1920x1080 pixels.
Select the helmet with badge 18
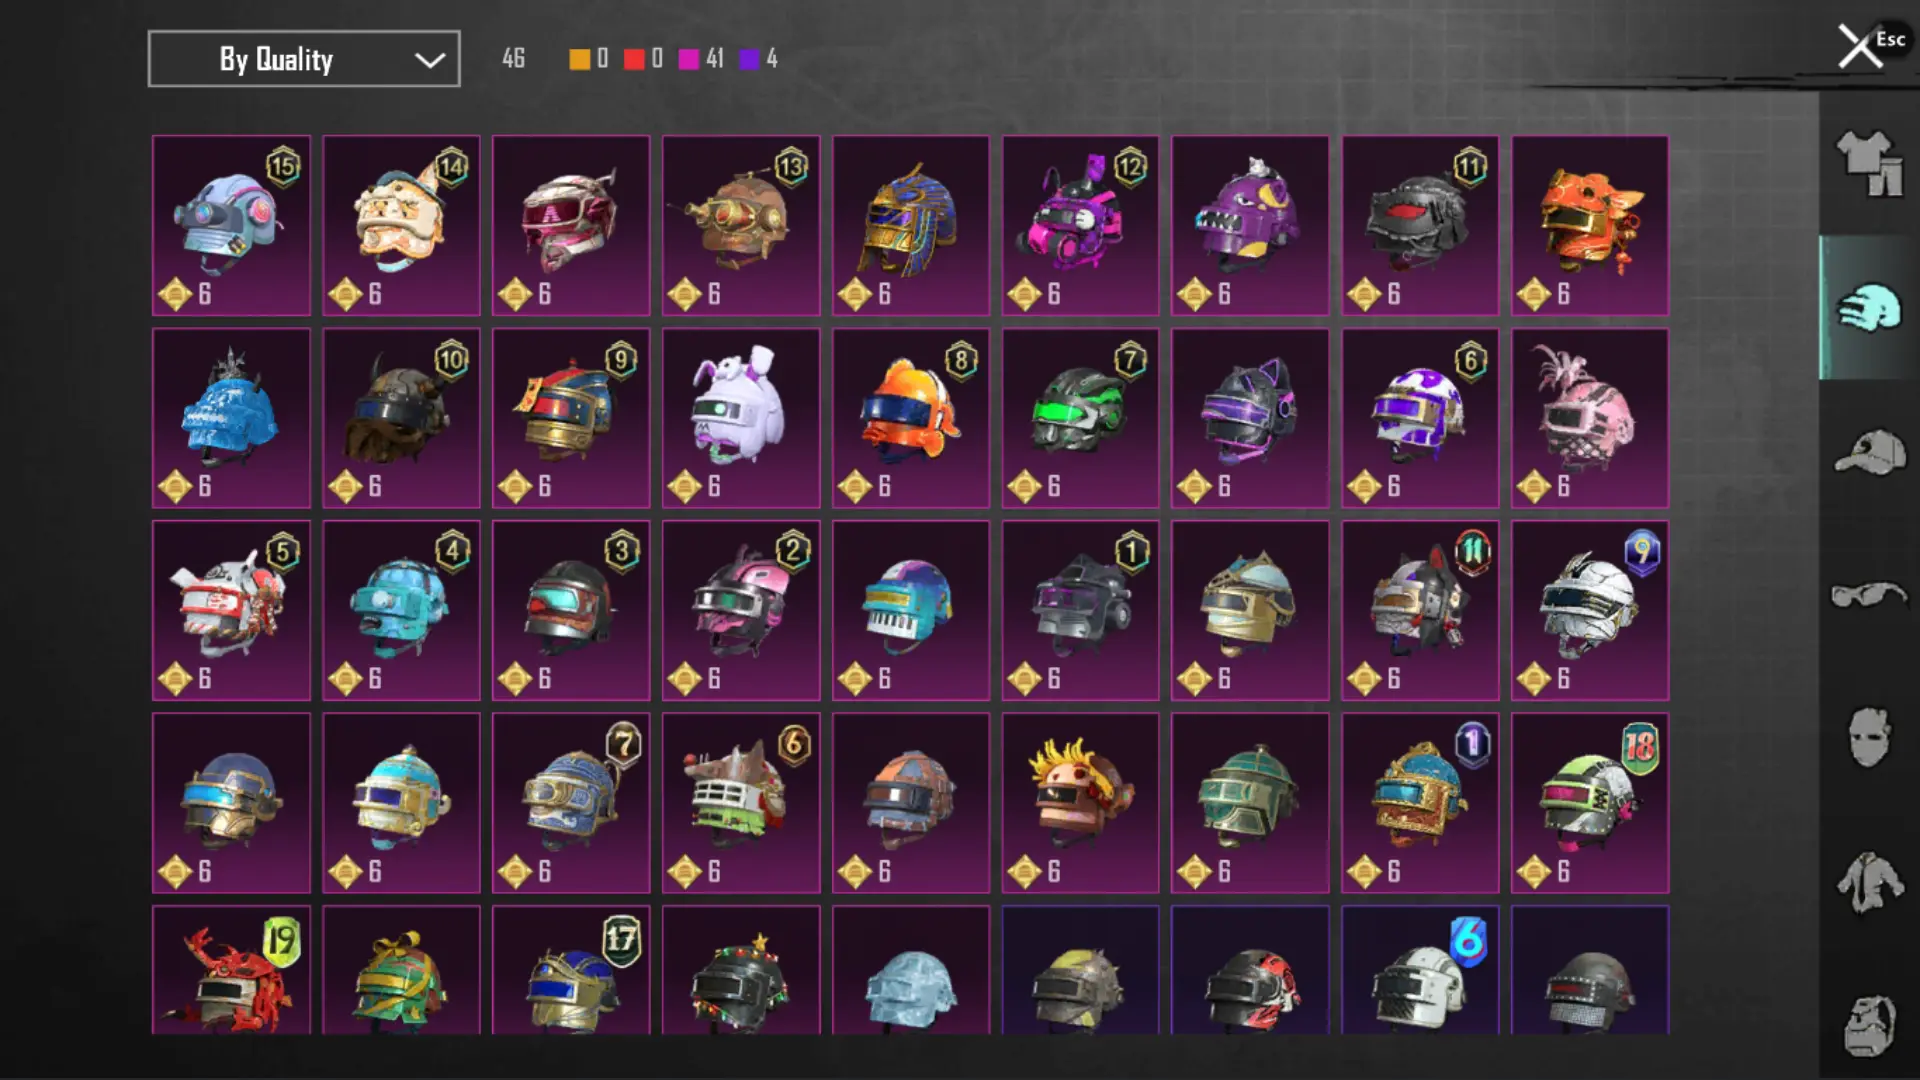[1590, 803]
